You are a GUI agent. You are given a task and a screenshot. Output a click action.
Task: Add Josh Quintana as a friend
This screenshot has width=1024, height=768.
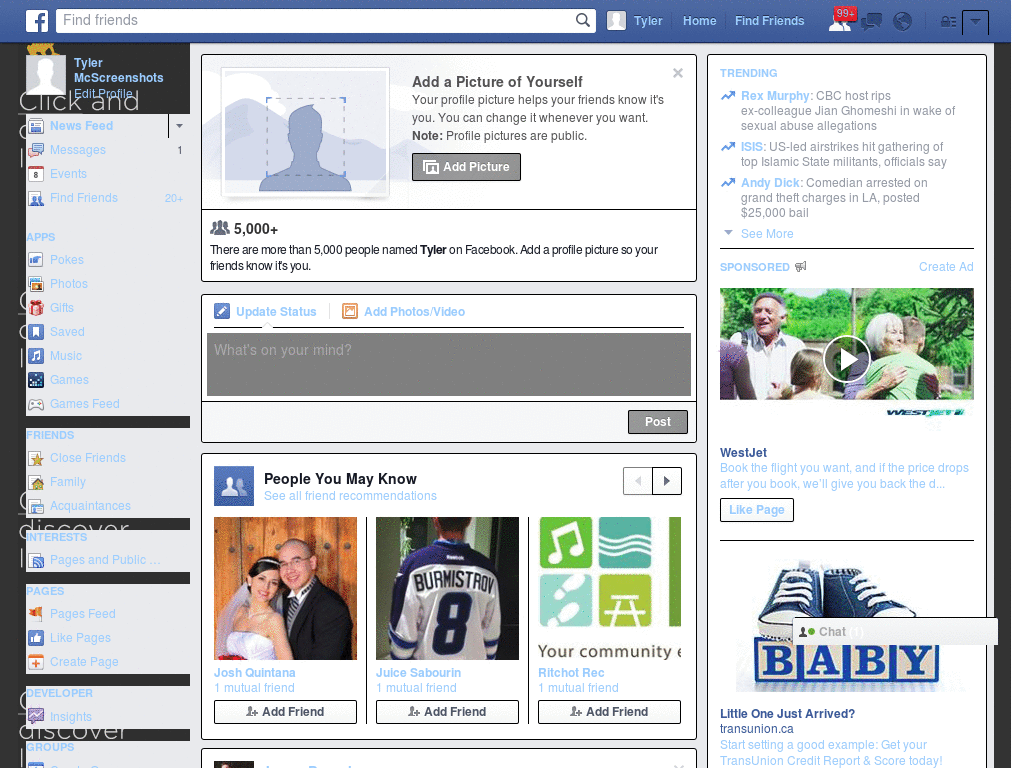(x=285, y=712)
